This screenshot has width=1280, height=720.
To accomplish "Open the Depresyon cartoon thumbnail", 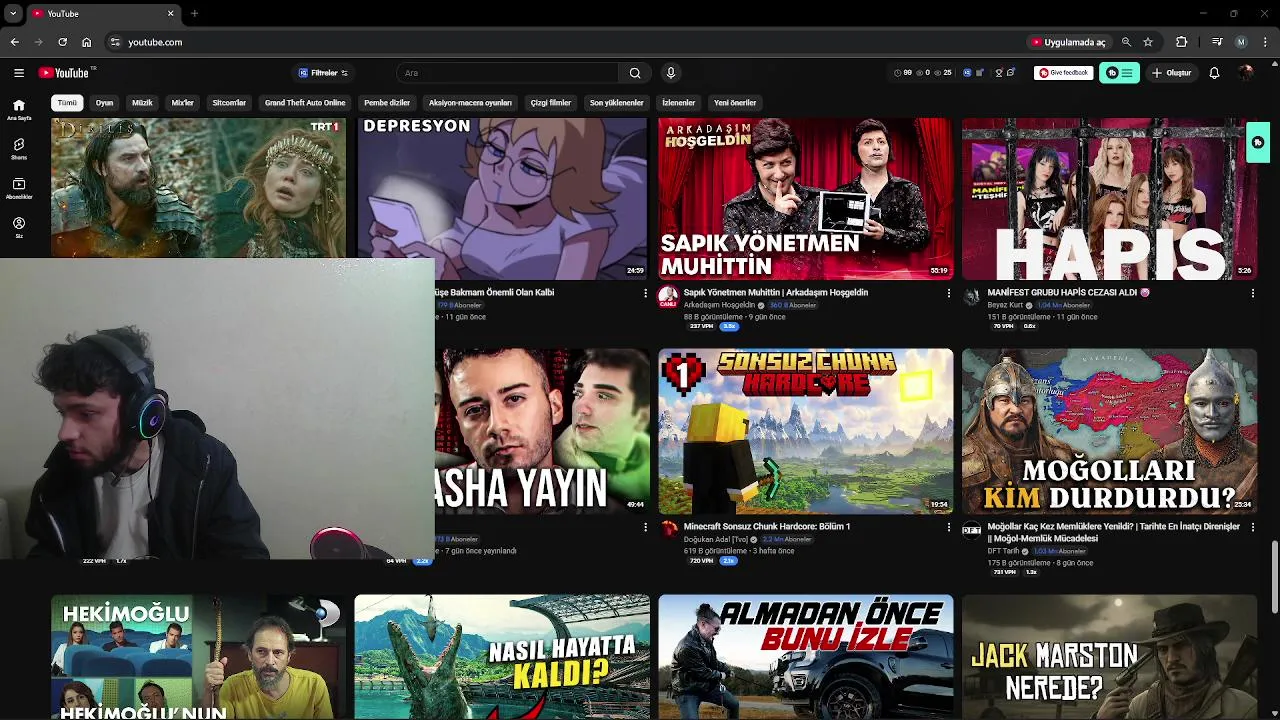I will [x=502, y=199].
